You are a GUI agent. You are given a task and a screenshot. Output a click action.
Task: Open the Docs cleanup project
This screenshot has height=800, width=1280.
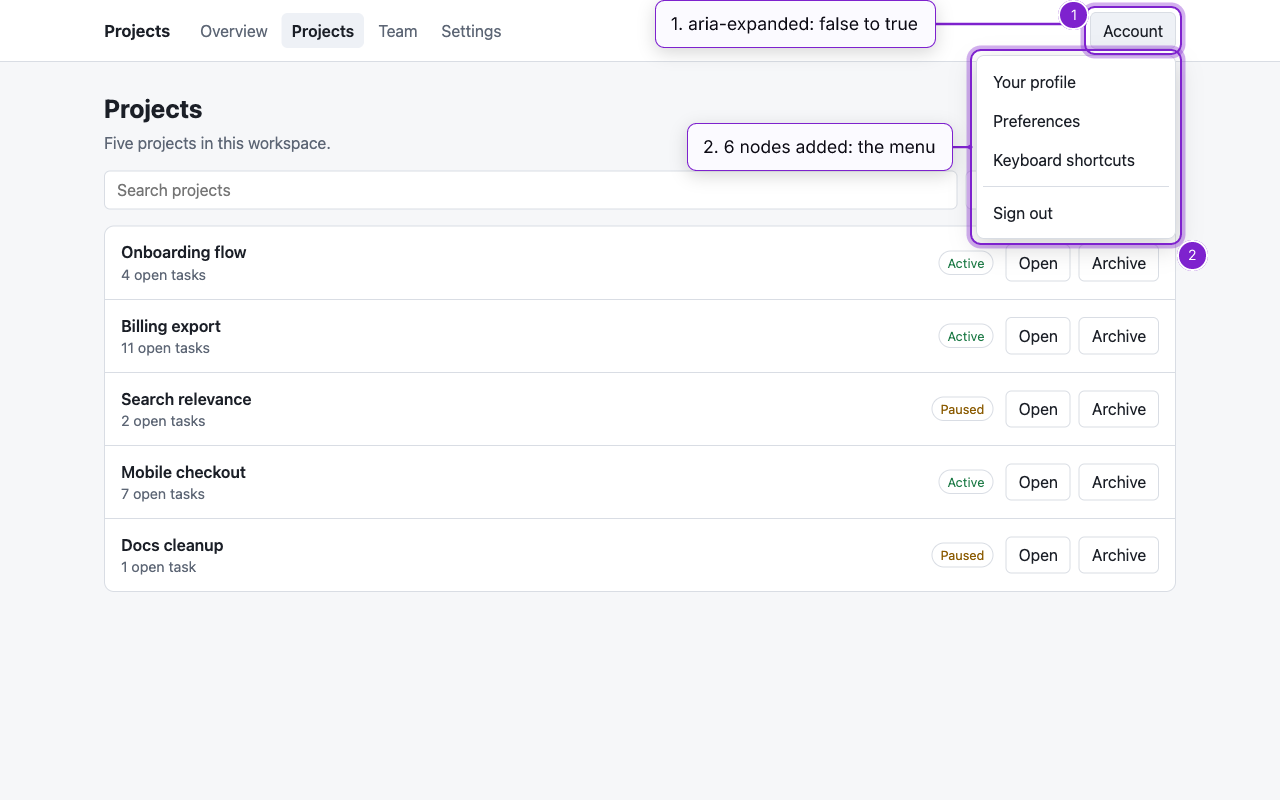point(1038,555)
